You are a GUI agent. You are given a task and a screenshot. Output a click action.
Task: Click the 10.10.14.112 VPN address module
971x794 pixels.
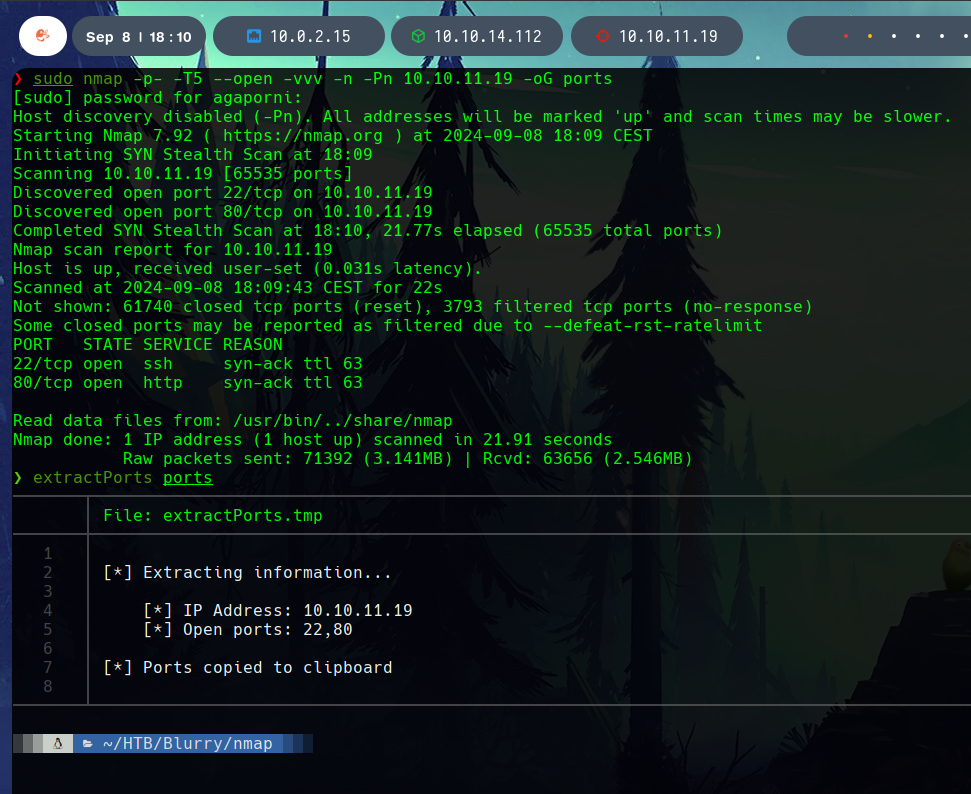coord(487,36)
